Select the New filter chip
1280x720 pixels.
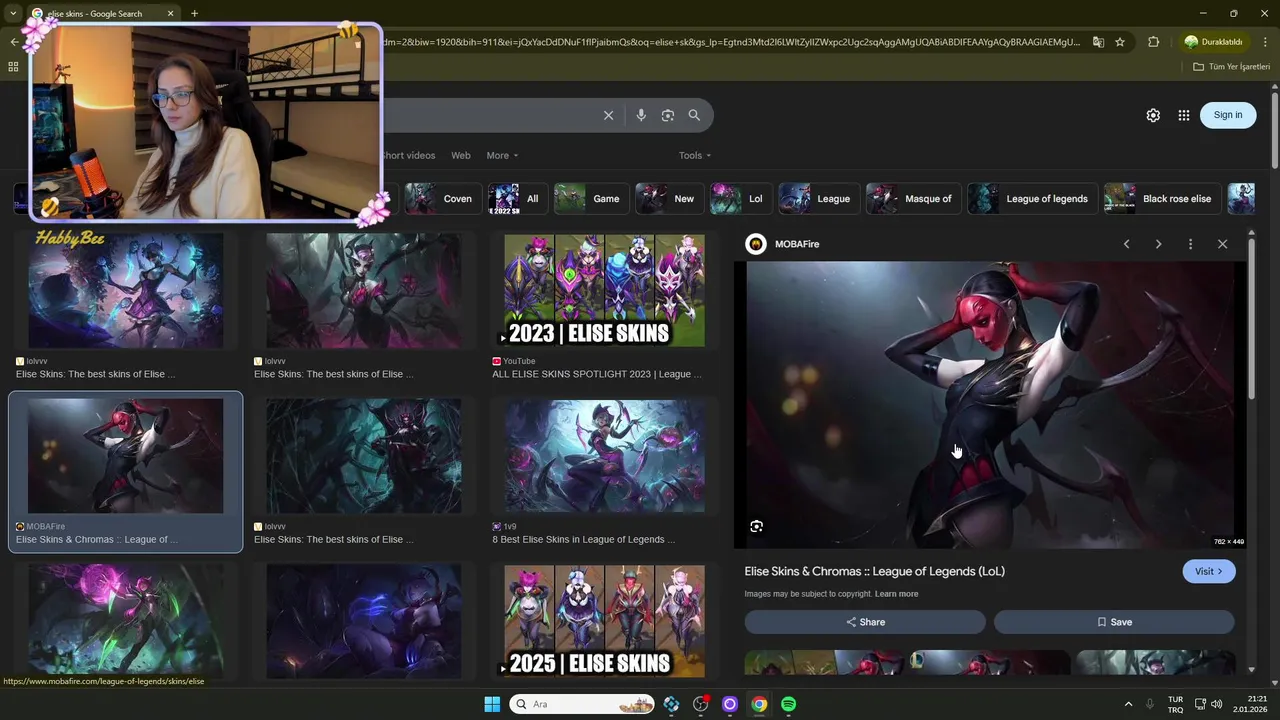[668, 199]
